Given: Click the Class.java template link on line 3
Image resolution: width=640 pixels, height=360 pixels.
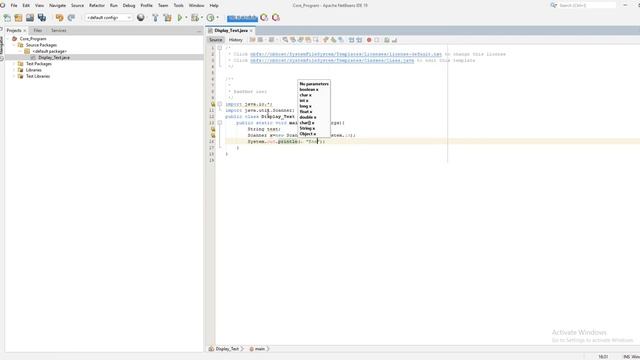Looking at the screenshot, I should click(x=332, y=60).
